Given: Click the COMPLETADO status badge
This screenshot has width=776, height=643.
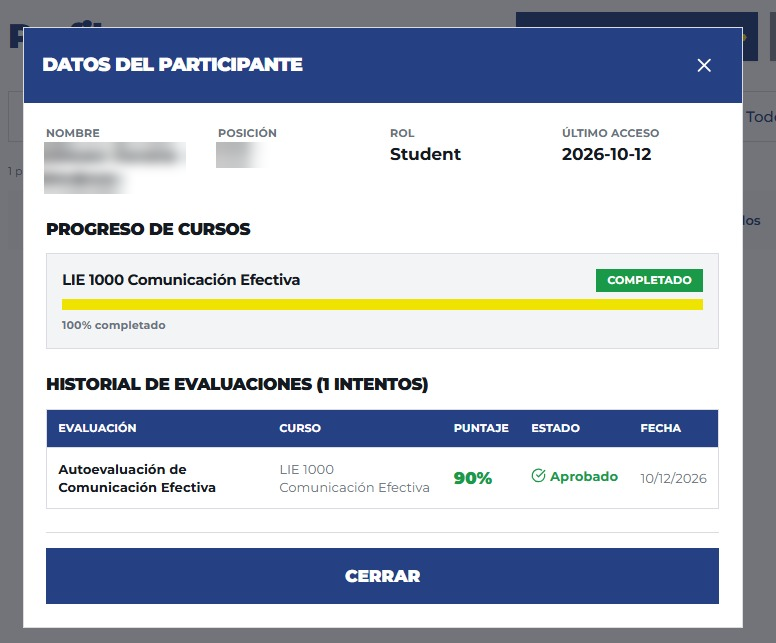Looking at the screenshot, I should pos(649,280).
